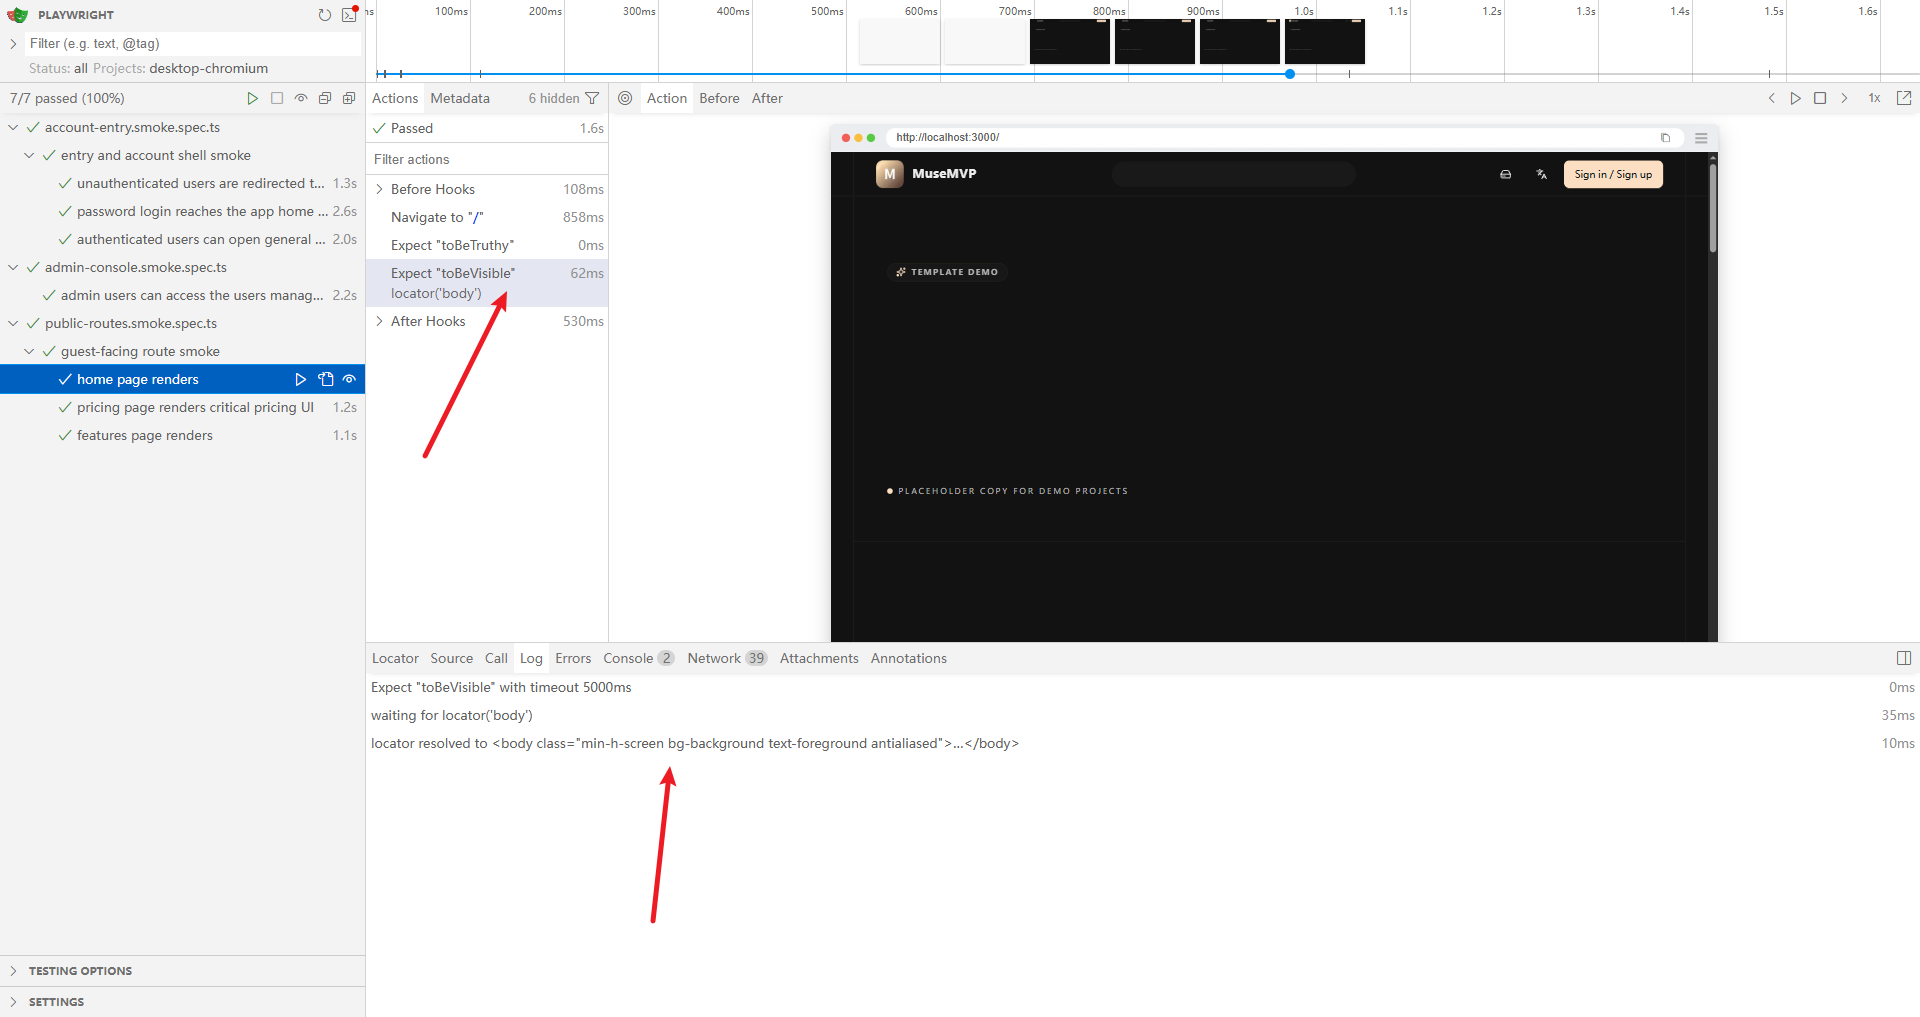Click the Filter actions field

(487, 159)
